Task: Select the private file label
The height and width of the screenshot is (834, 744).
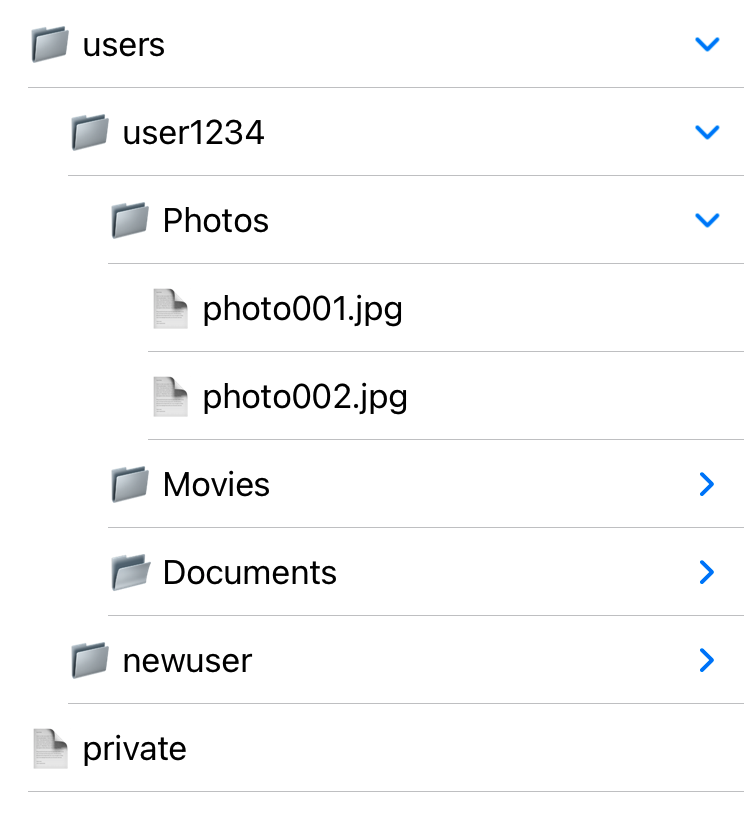Action: coord(134,749)
